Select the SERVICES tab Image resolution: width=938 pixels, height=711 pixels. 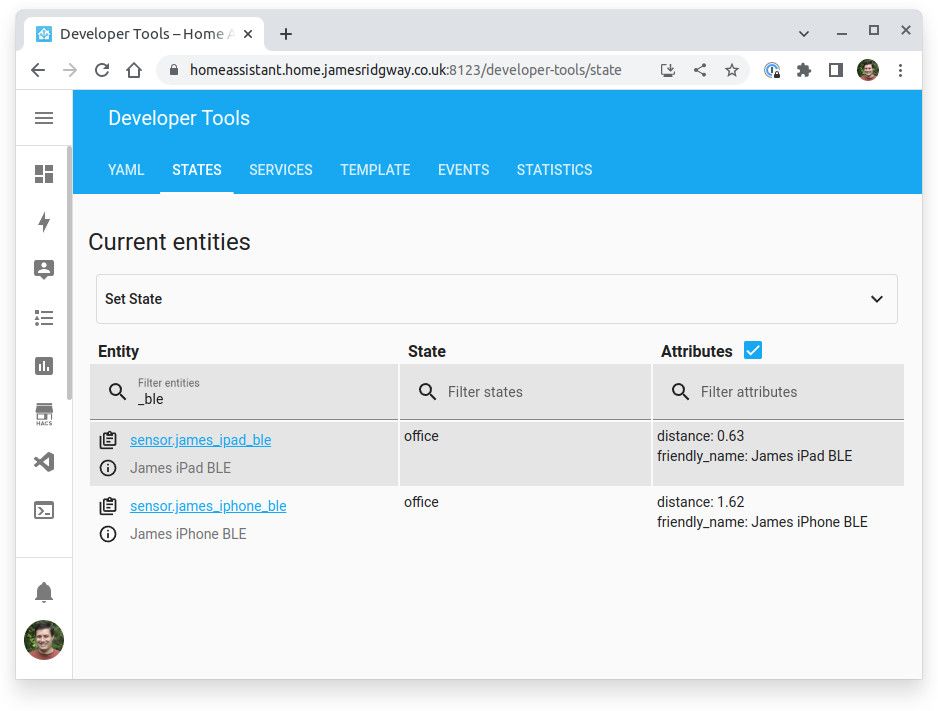pos(280,170)
